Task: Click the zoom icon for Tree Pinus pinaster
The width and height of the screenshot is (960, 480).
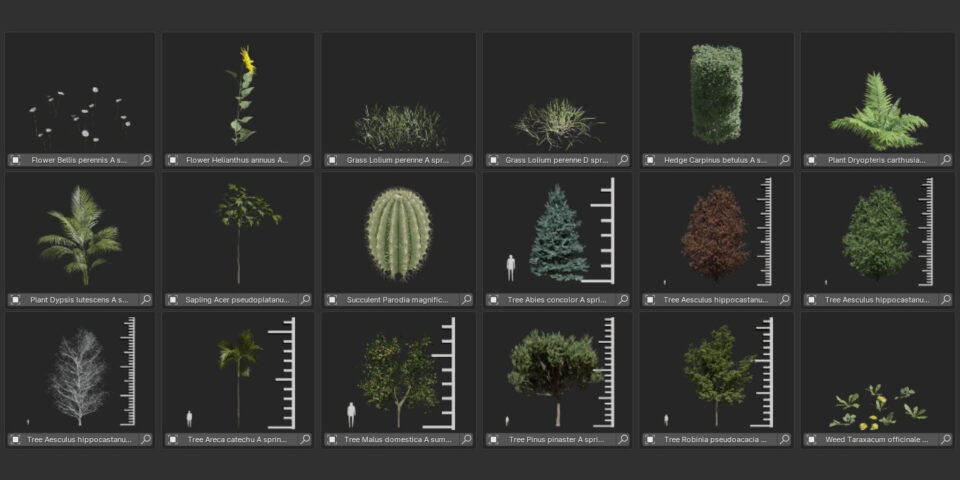Action: tap(623, 439)
